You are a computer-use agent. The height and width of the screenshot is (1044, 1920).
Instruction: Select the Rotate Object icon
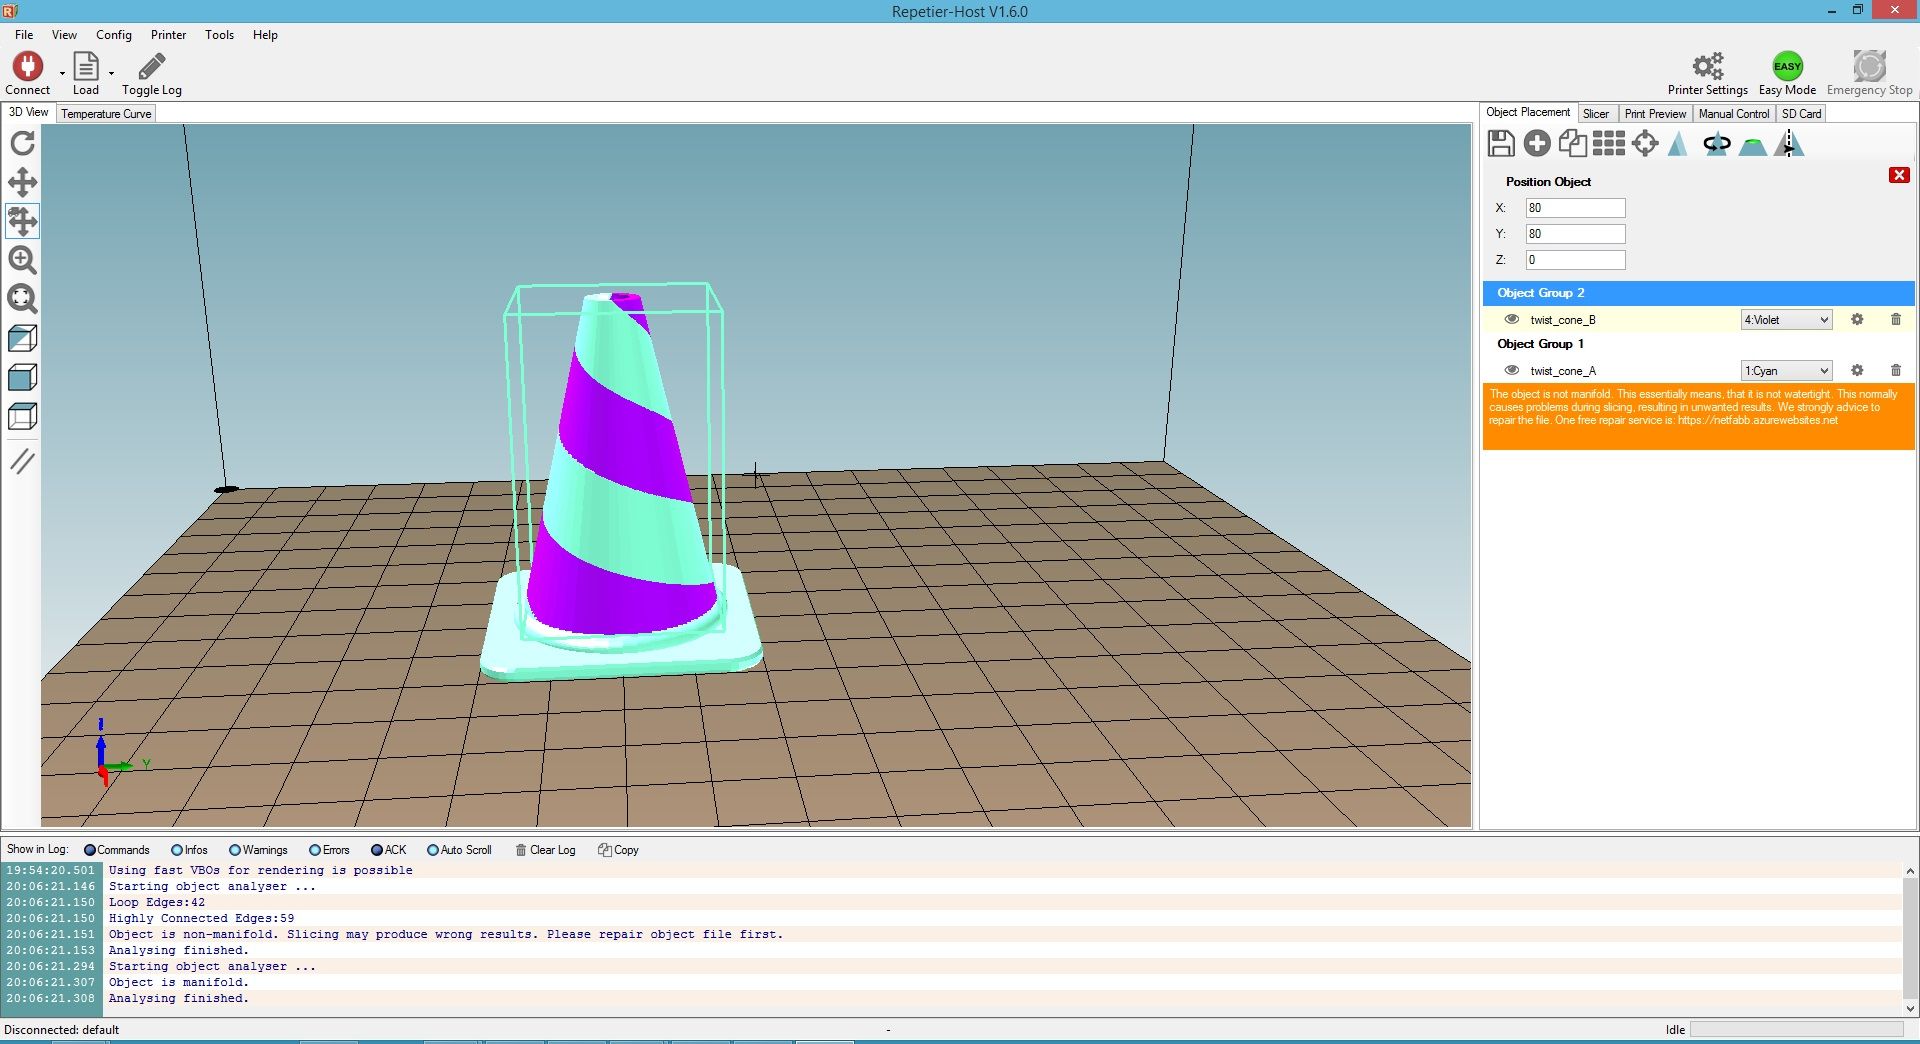pos(1716,143)
